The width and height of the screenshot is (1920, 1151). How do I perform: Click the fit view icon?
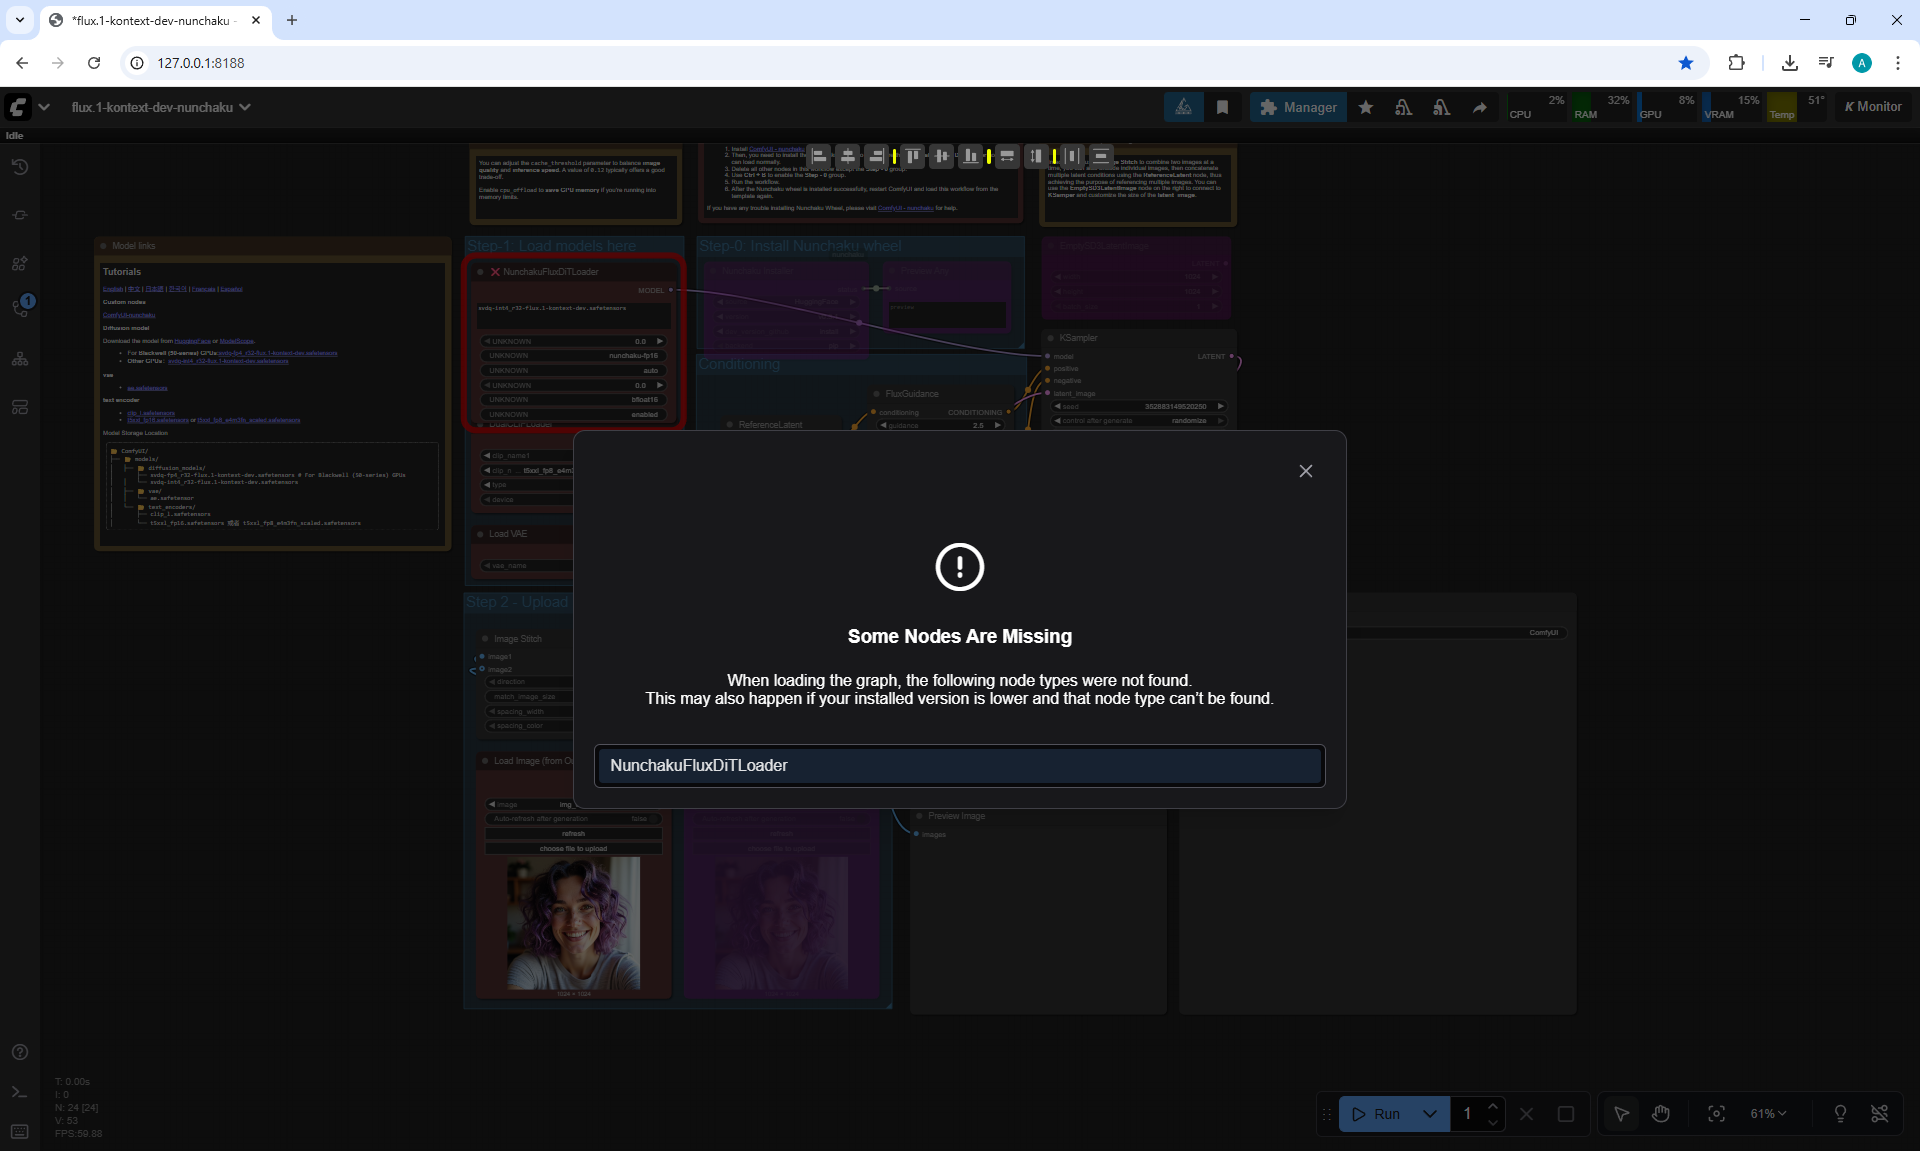(1716, 1114)
